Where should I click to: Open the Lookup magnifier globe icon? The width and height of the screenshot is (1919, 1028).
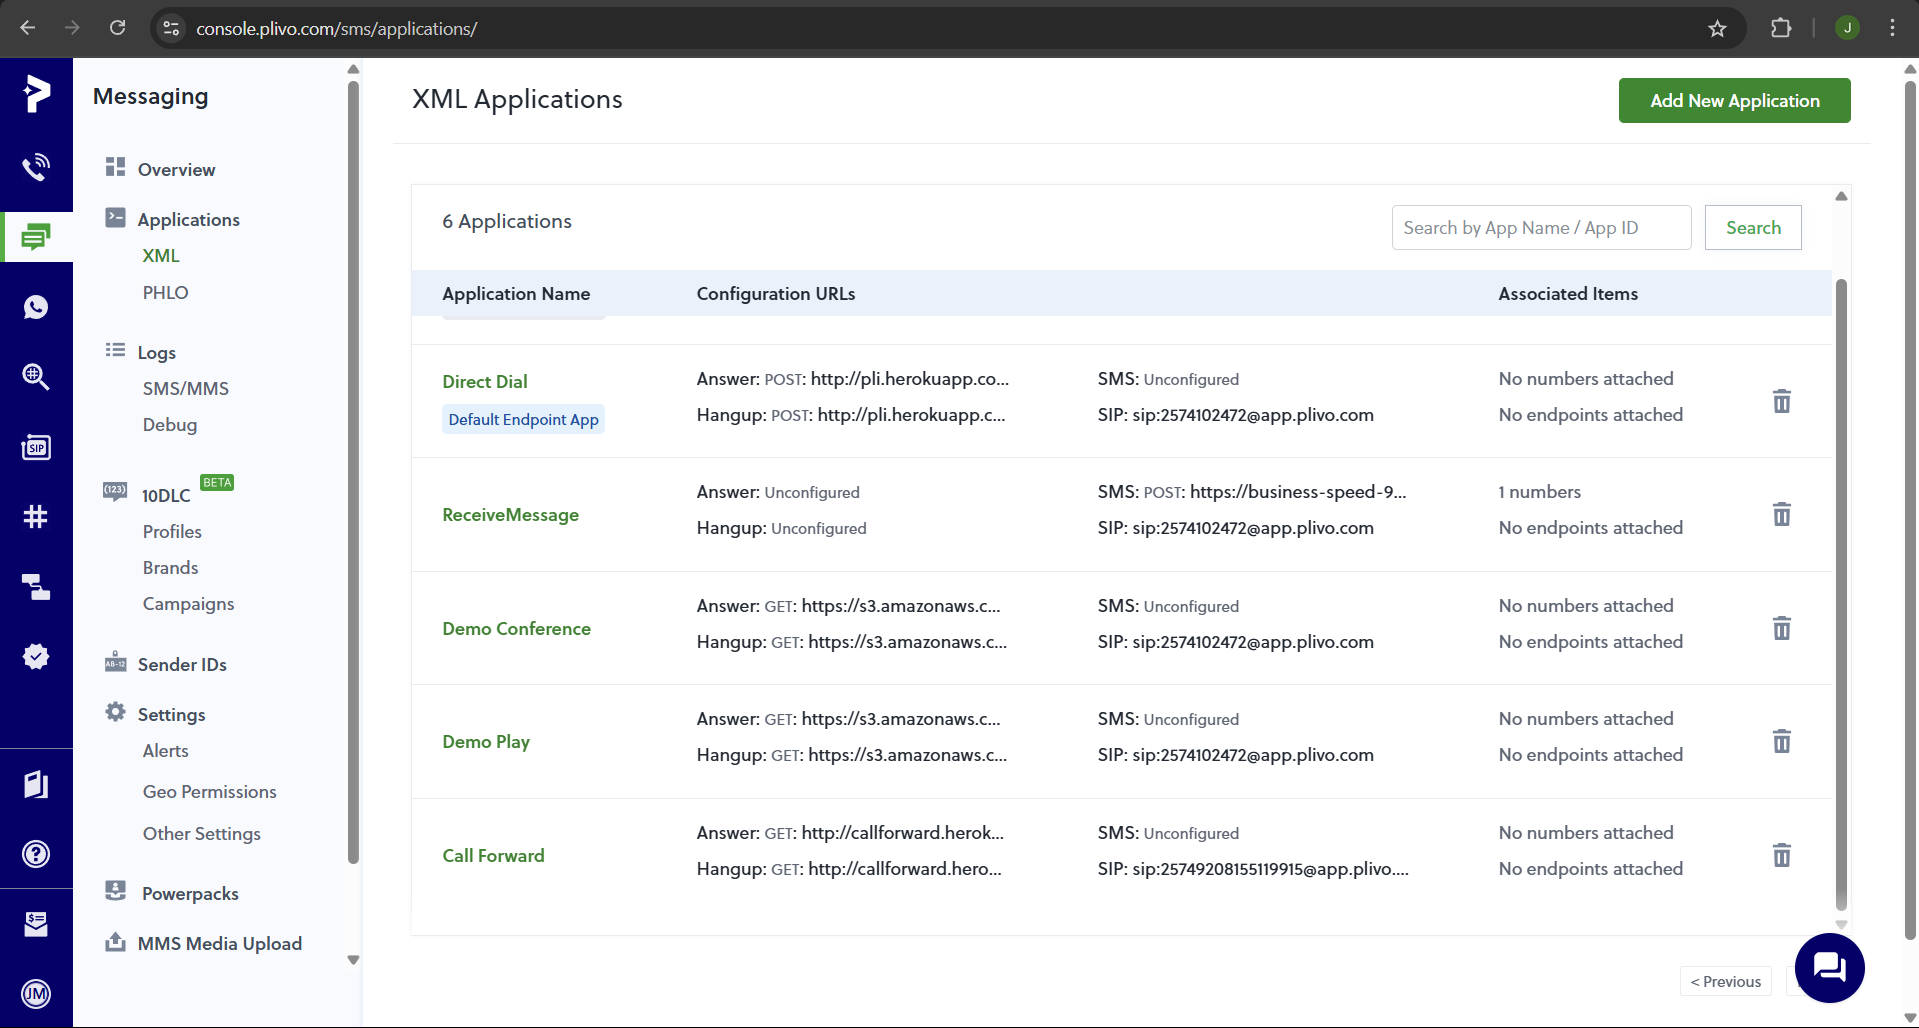pos(36,377)
